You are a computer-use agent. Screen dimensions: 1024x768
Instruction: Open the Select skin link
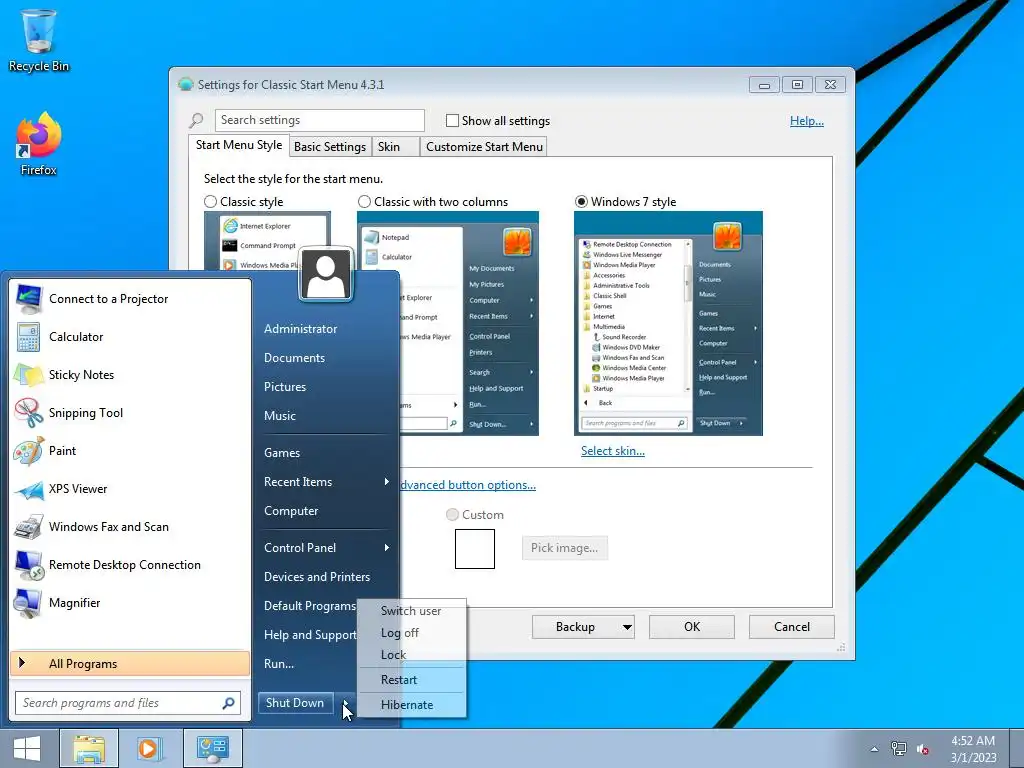613,451
